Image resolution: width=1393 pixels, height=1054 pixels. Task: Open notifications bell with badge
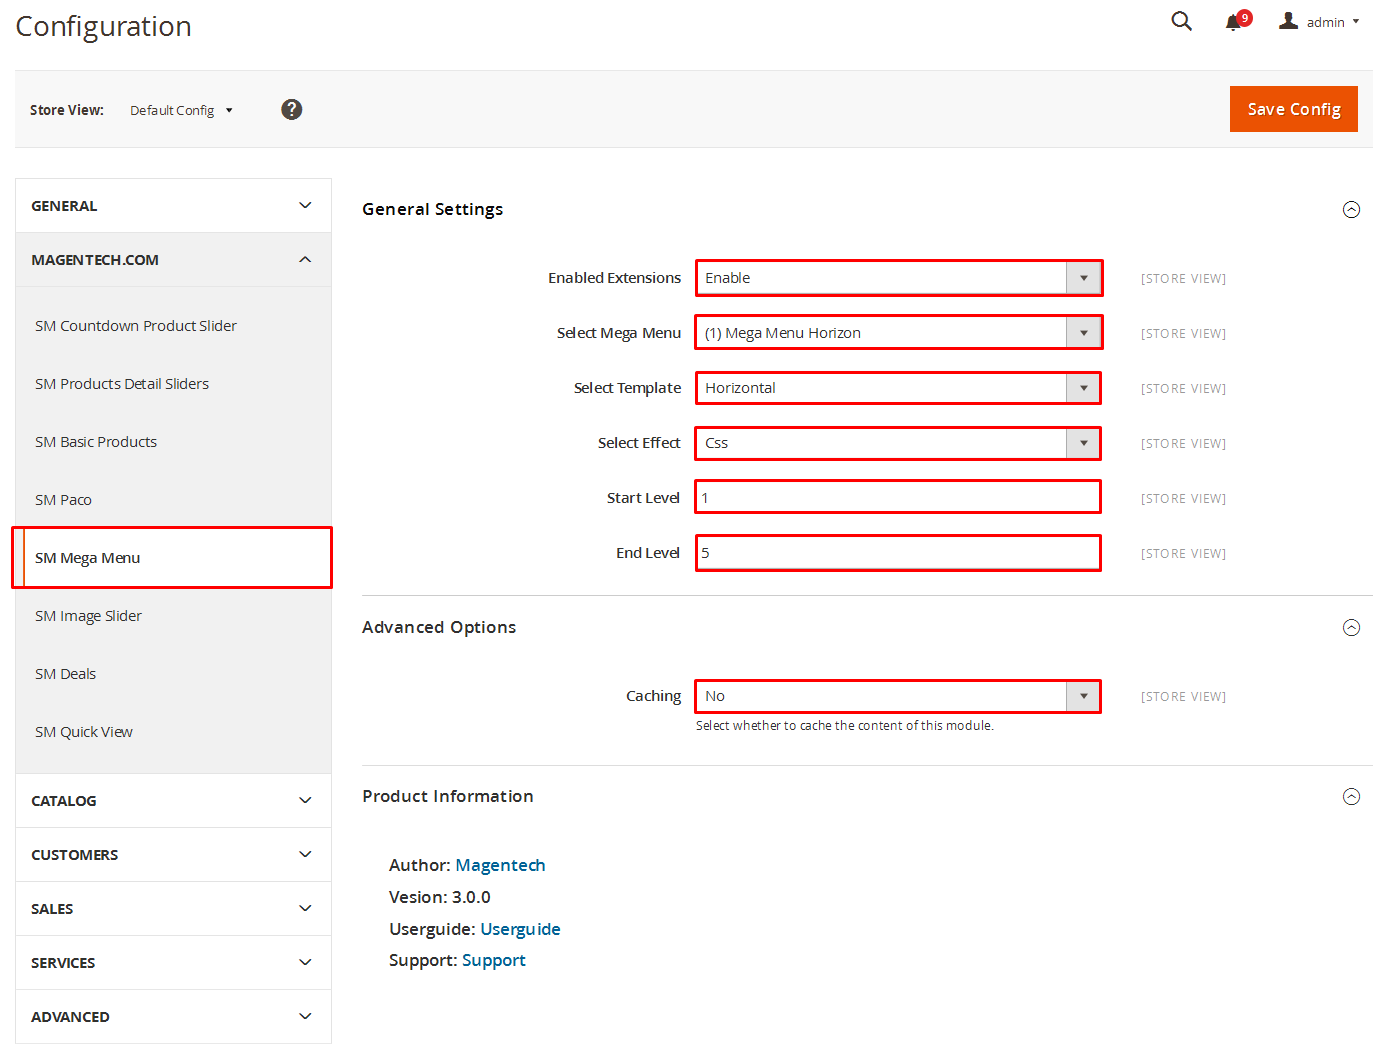[1238, 21]
